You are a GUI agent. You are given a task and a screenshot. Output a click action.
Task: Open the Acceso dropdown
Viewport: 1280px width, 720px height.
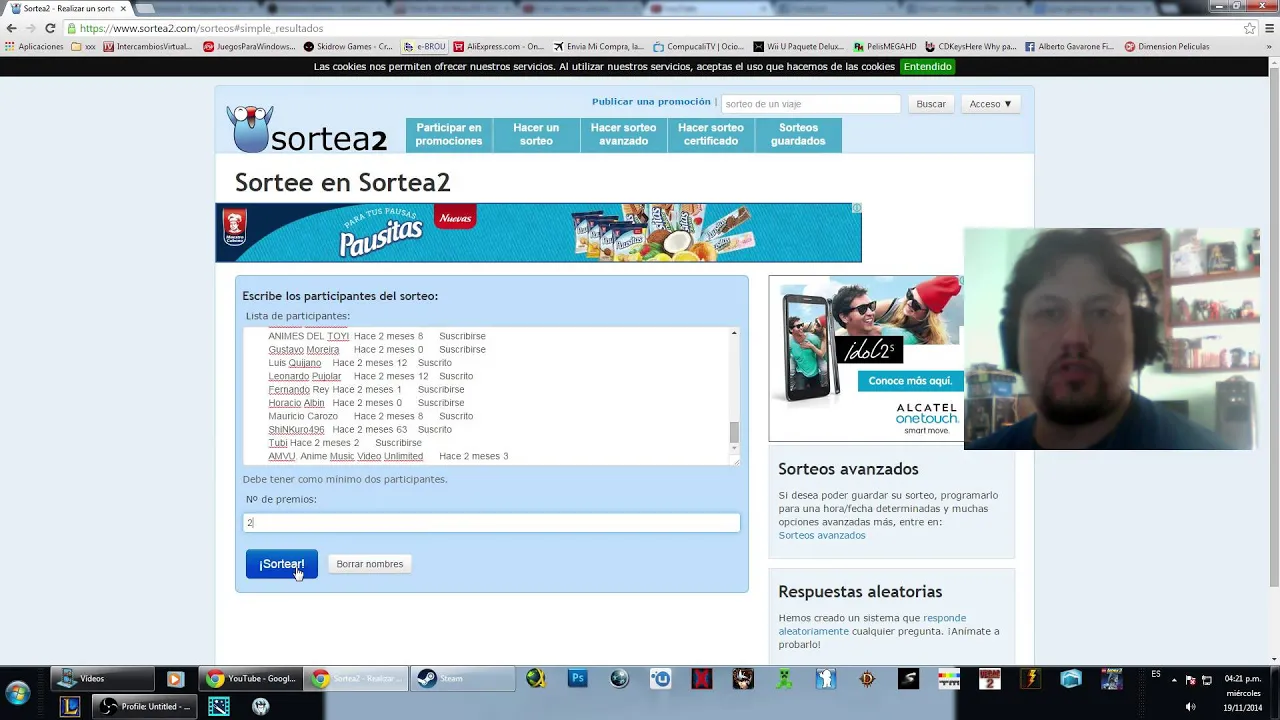point(990,104)
